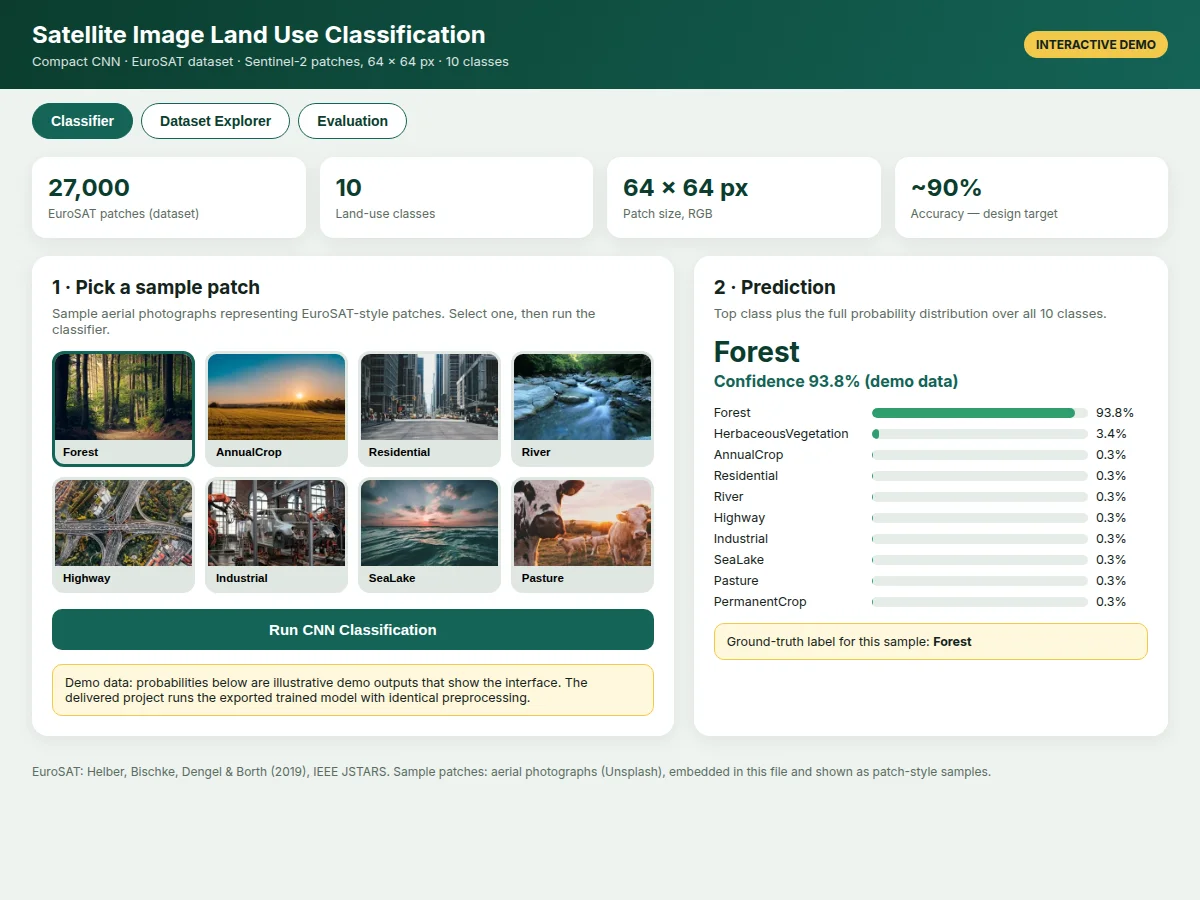Viewport: 1200px width, 900px height.
Task: Click the EuroSAT citation footer text
Action: click(x=511, y=772)
